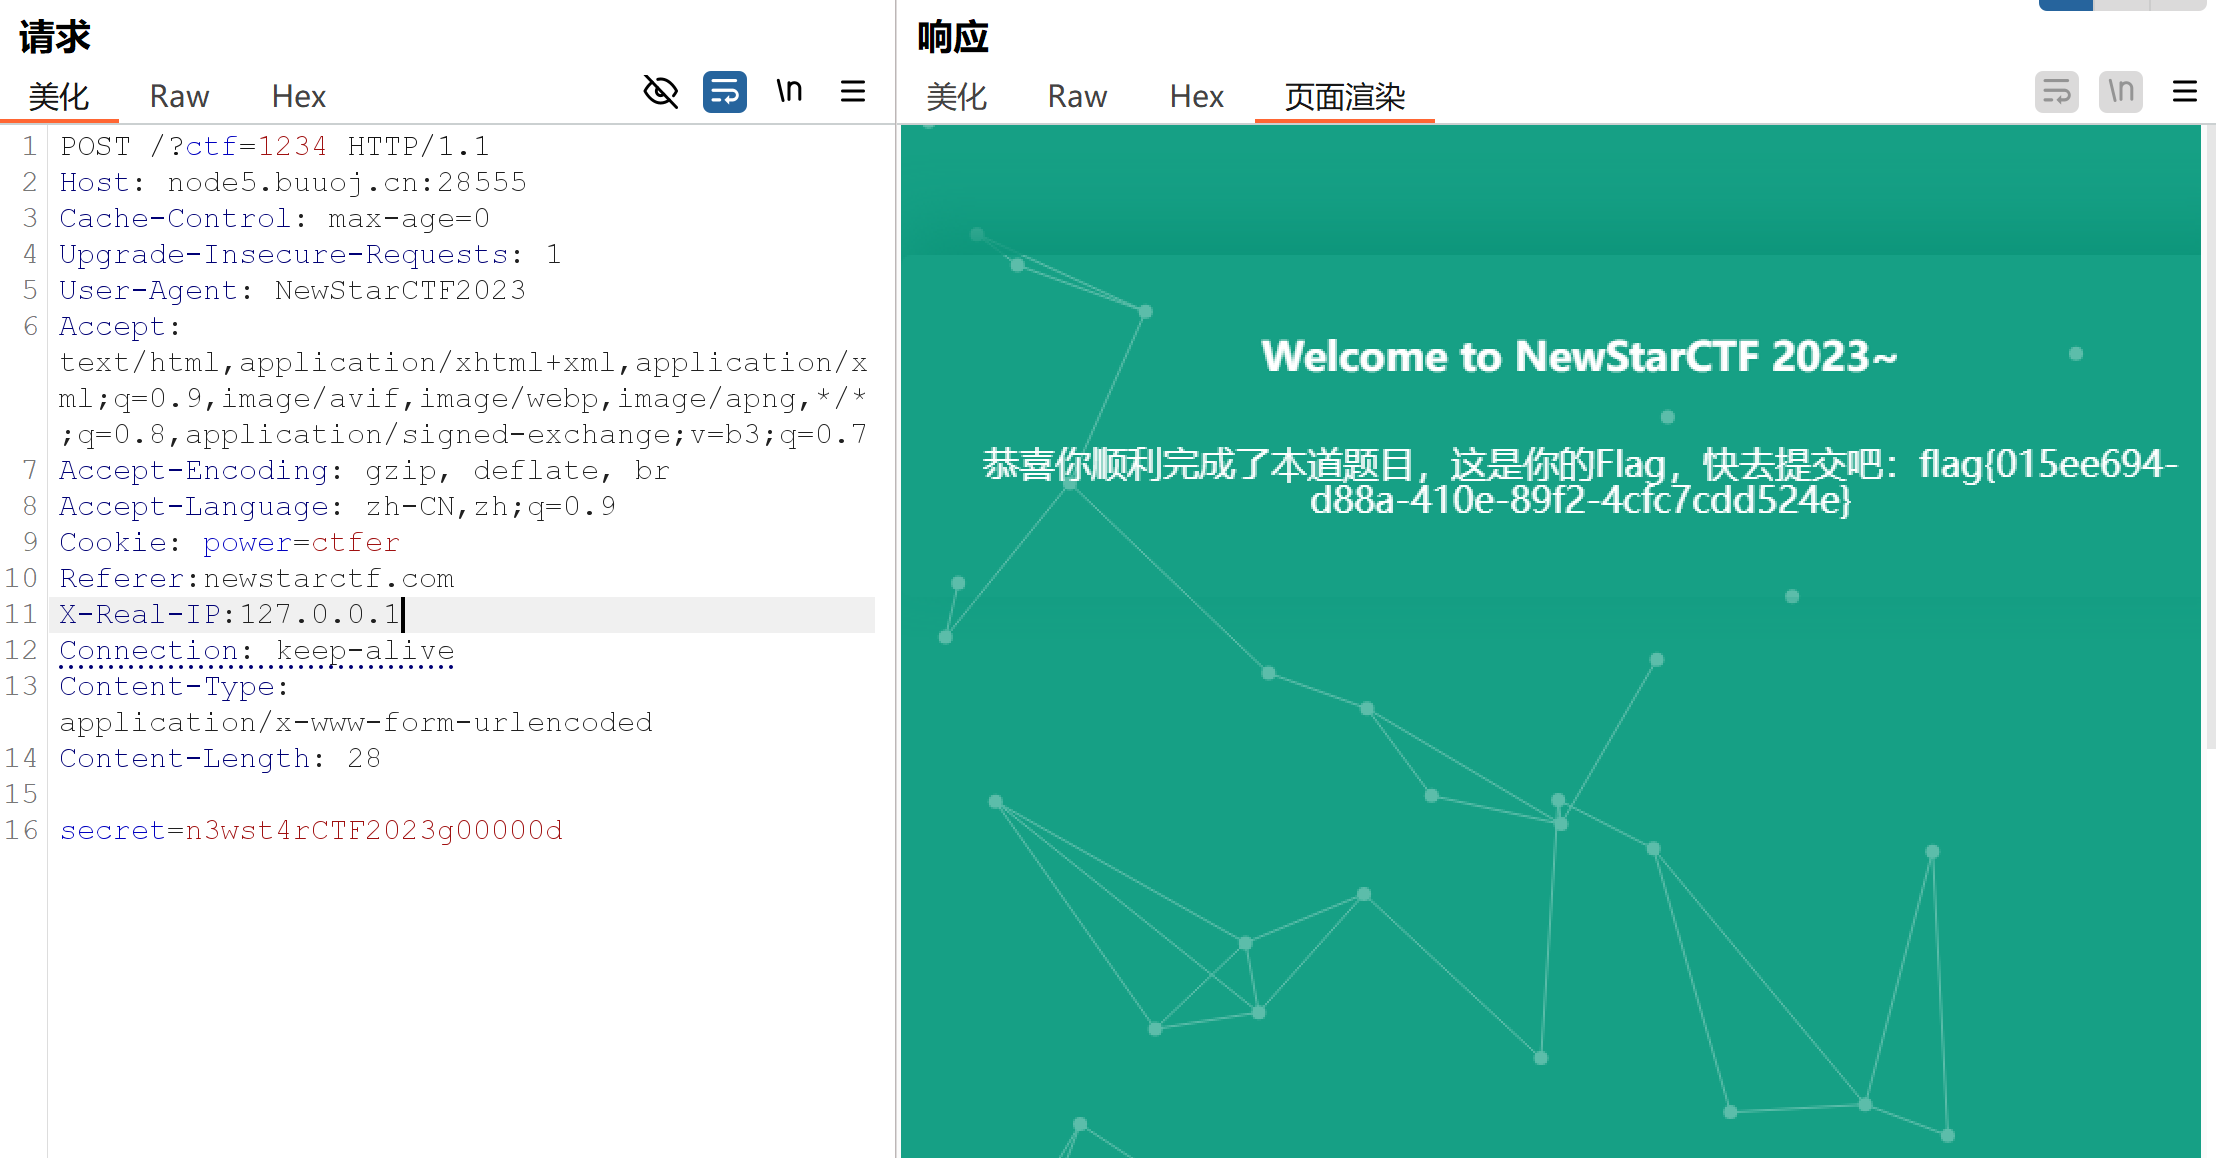Click word wrap icon in response panel

[2056, 92]
